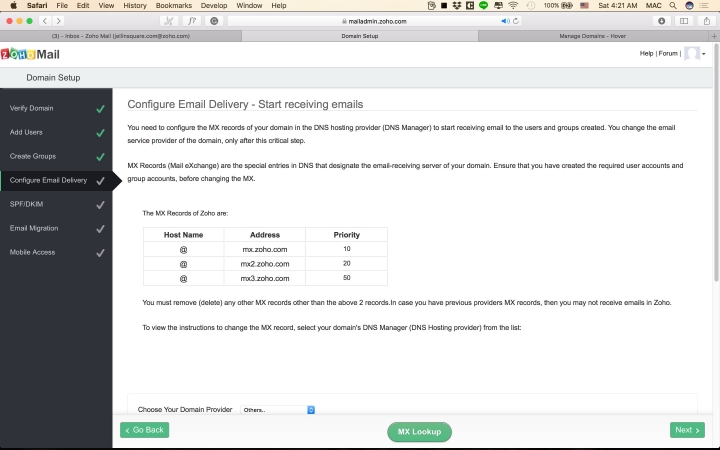Click the mailadmin.zoho.com address bar
This screenshot has width=720, height=450.
point(374,21)
